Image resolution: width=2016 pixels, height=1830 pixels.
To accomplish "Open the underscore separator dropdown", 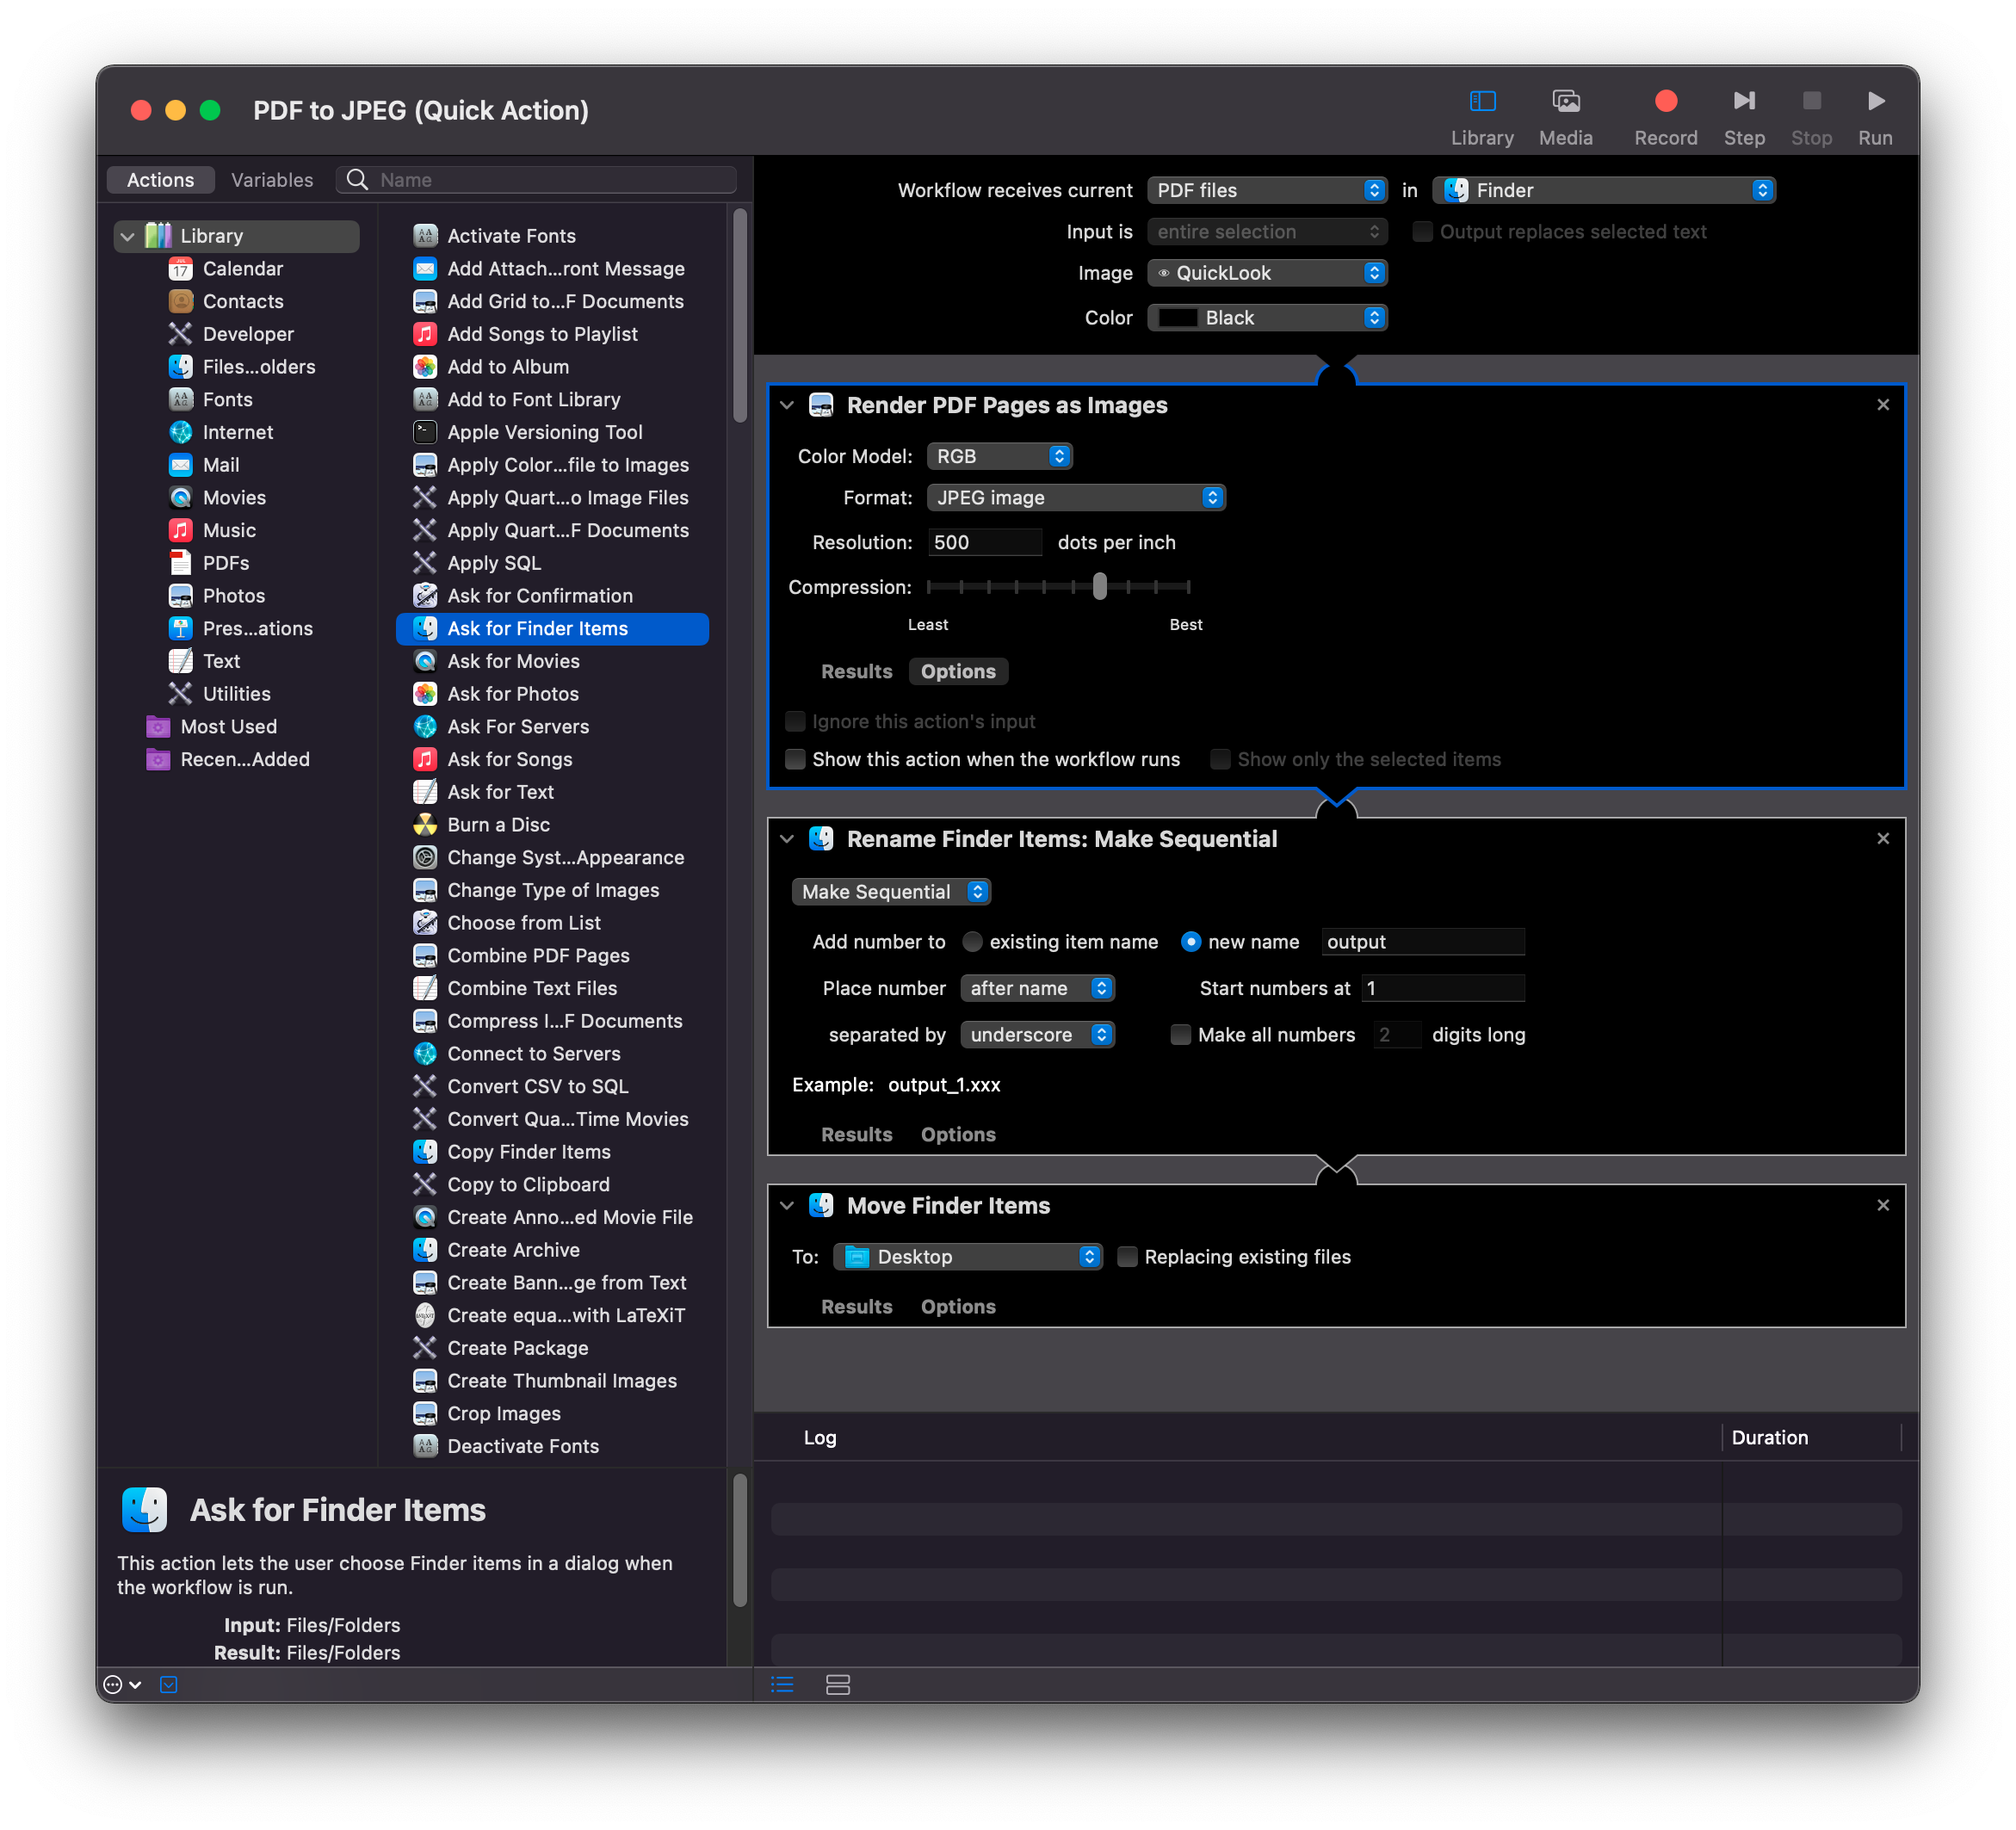I will 1037,1035.
